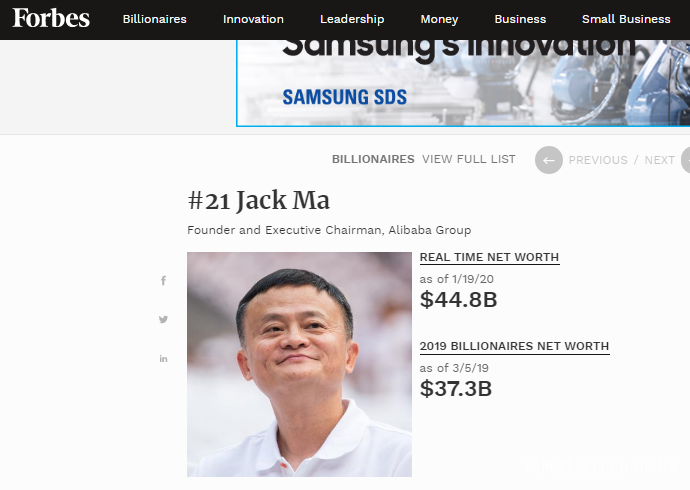Open the Innovation menu
The height and width of the screenshot is (490, 690).
click(253, 19)
